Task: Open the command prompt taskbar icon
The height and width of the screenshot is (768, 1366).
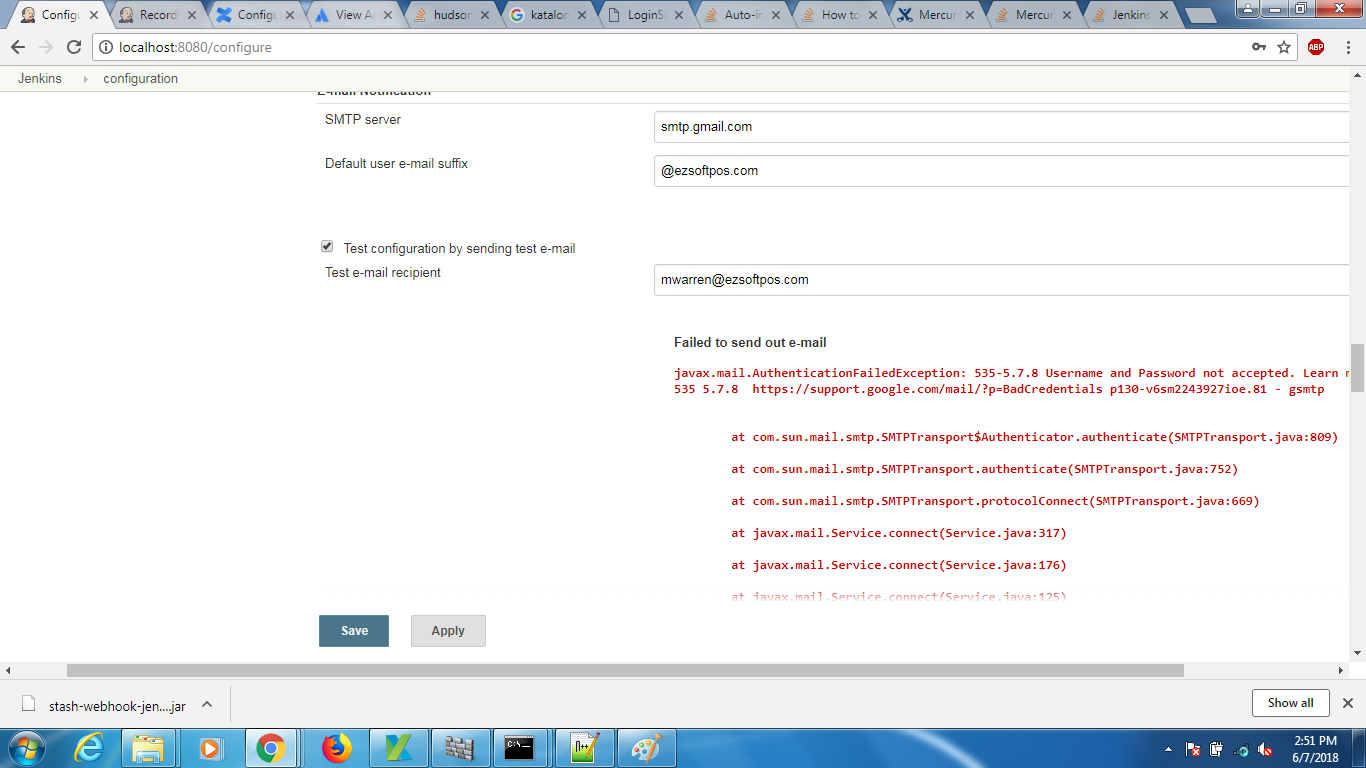Action: click(x=520, y=748)
